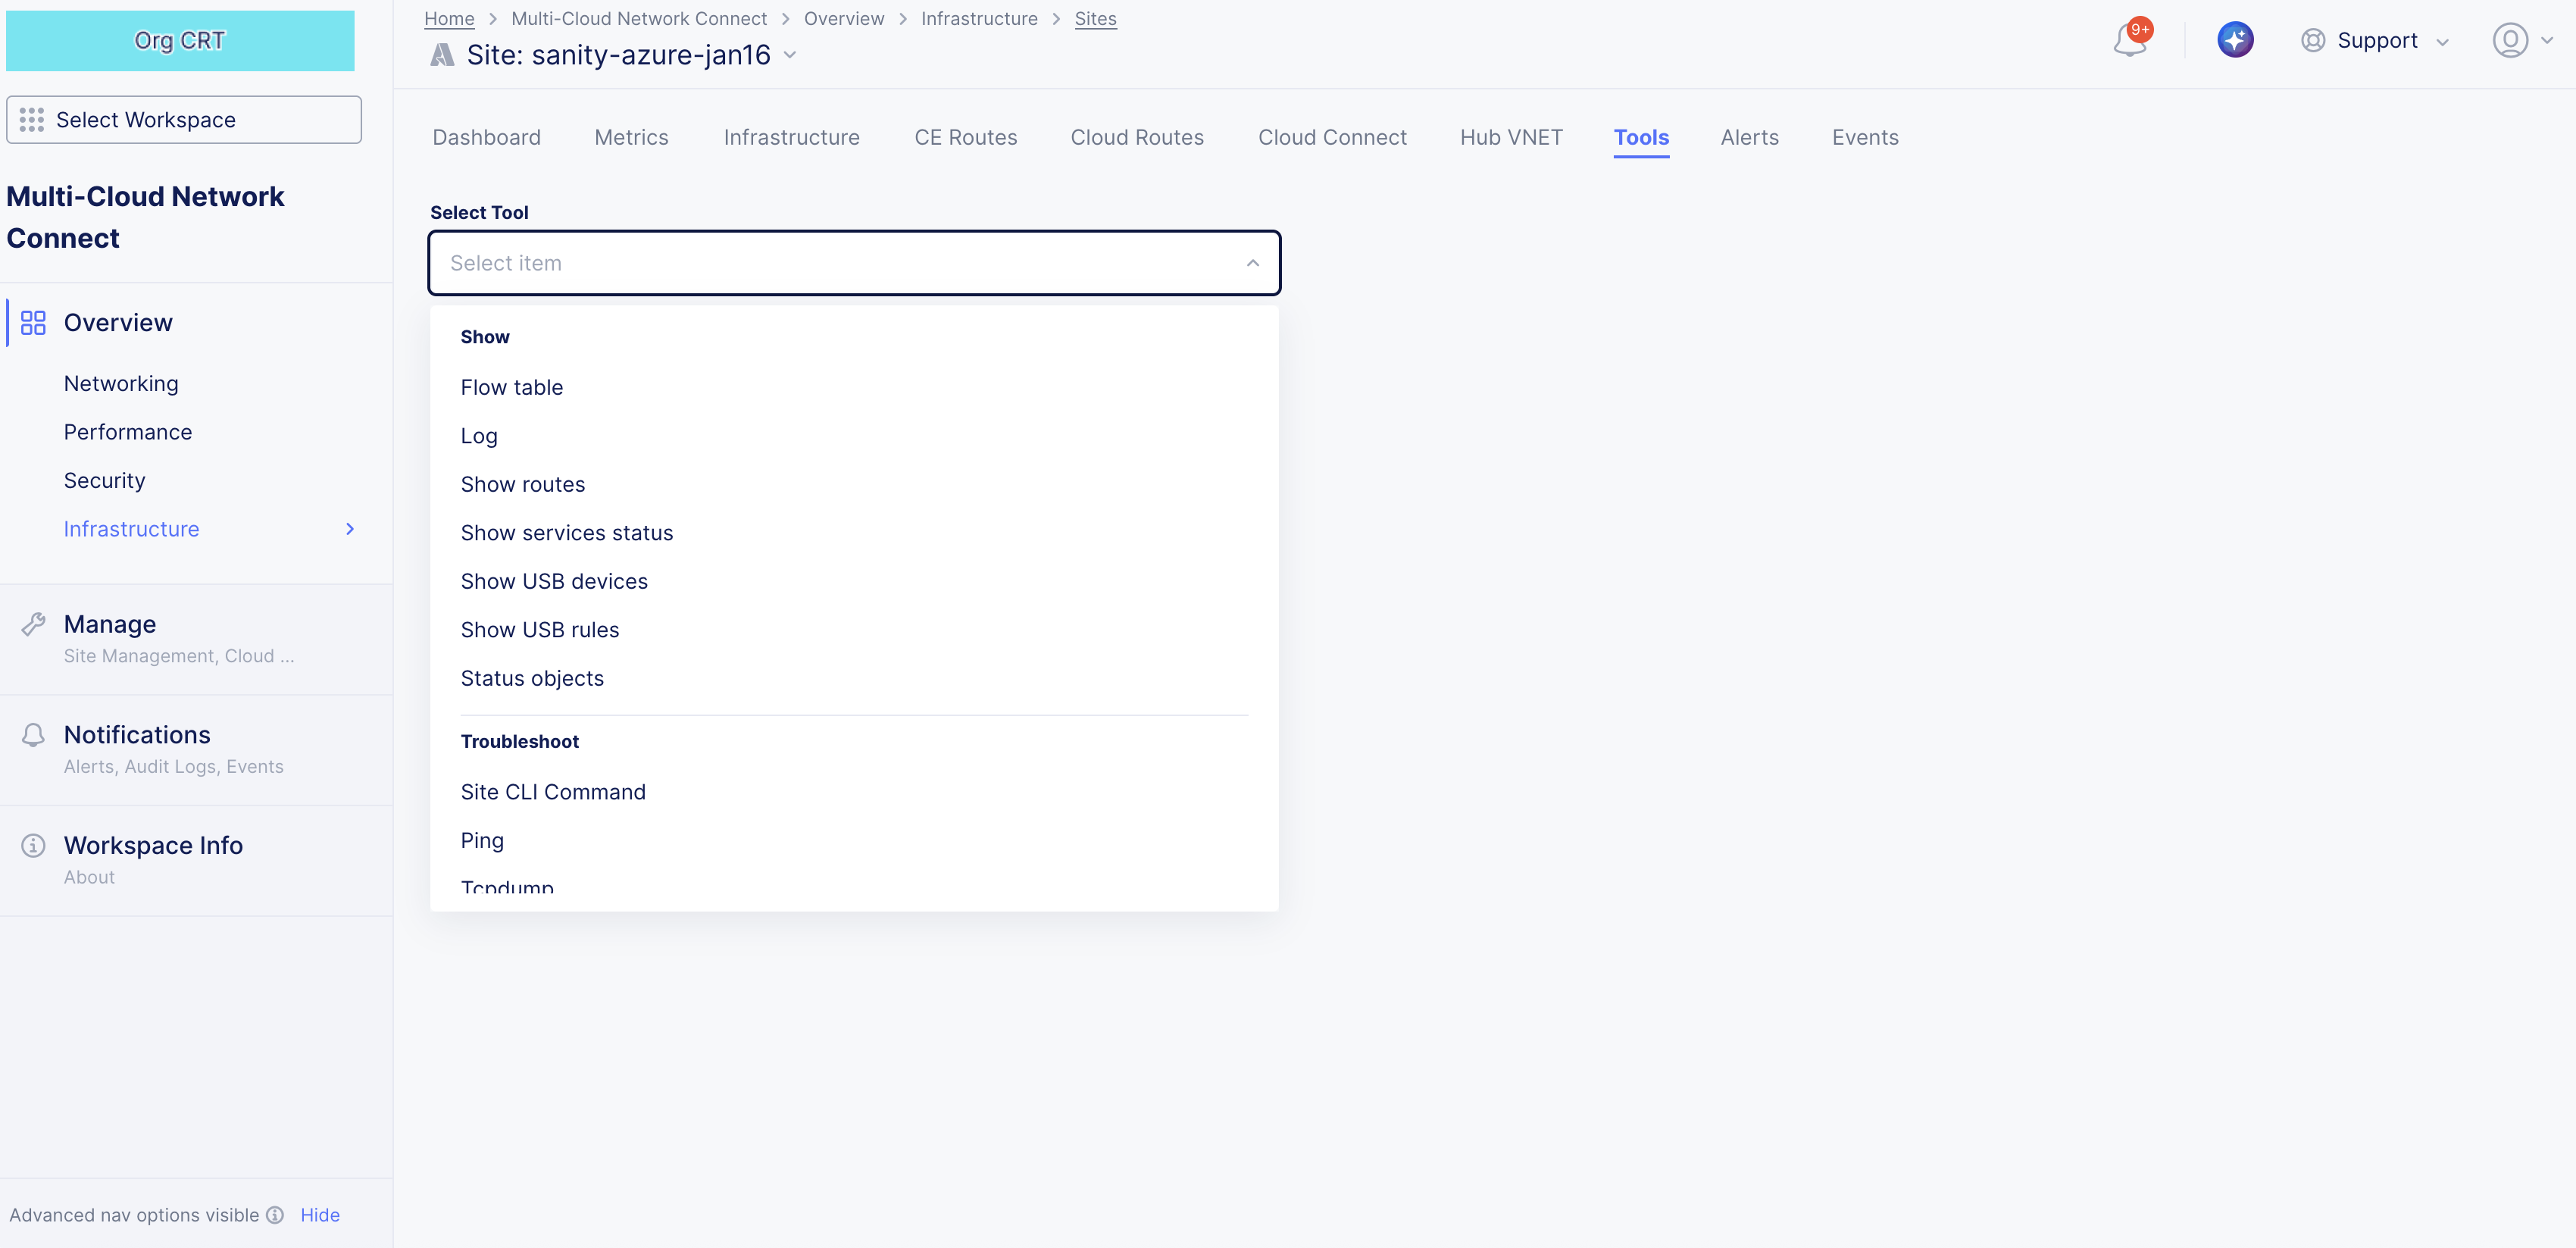Open the Support dropdown chevron

point(2443,40)
